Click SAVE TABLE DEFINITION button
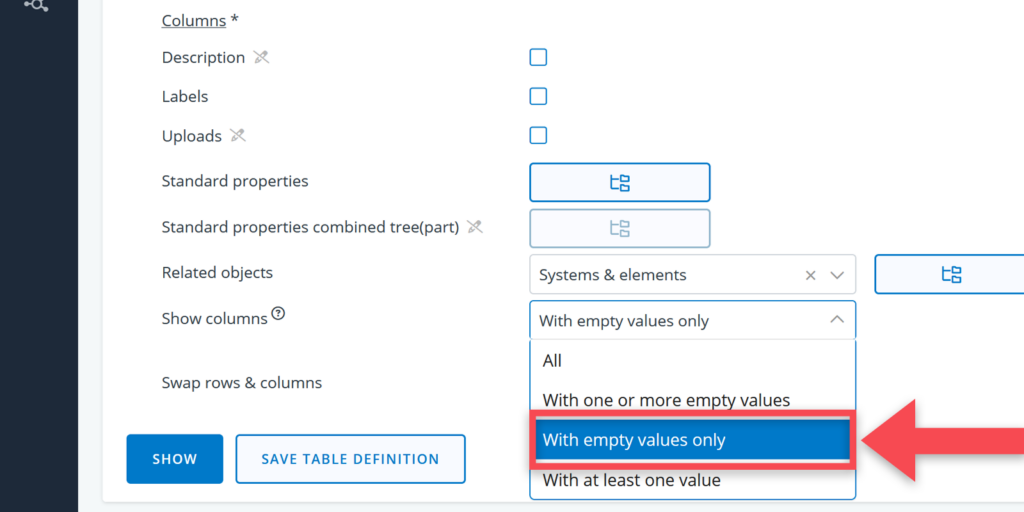The image size is (1024, 512). tap(350, 459)
